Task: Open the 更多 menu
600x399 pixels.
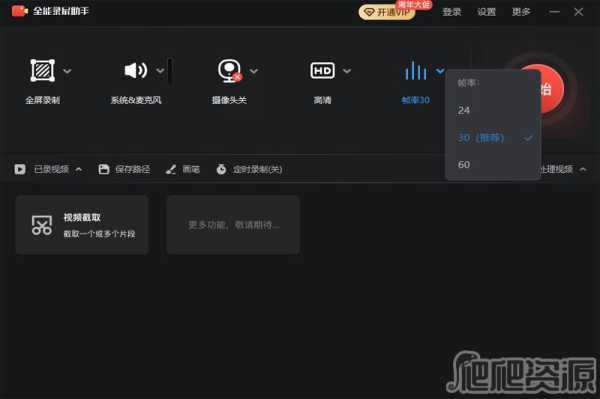Action: pos(521,12)
